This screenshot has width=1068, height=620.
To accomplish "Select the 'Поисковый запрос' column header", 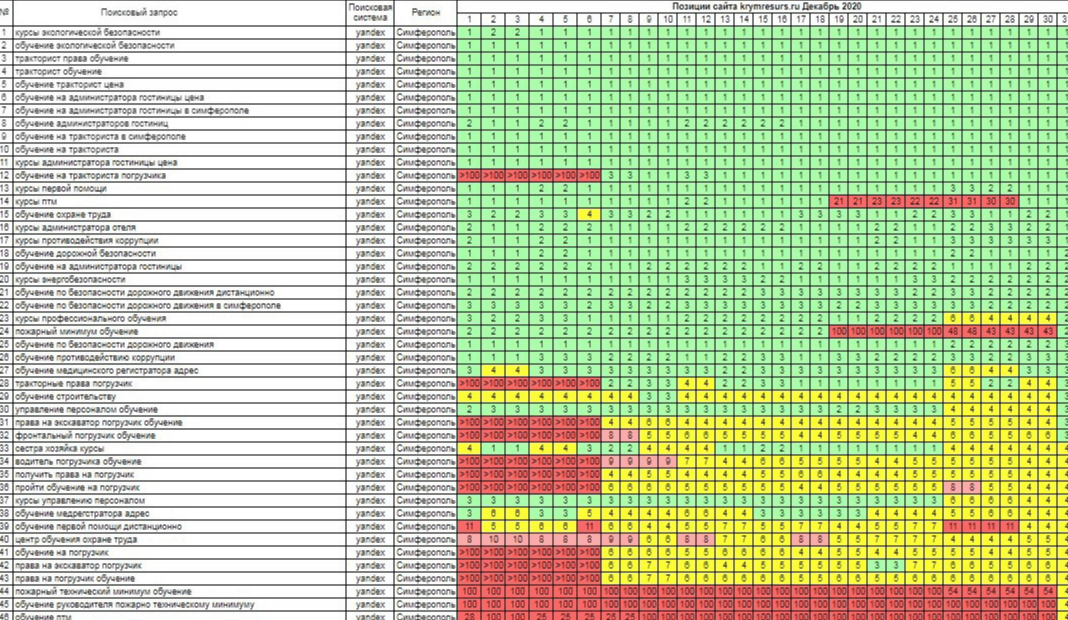I will 139,12.
